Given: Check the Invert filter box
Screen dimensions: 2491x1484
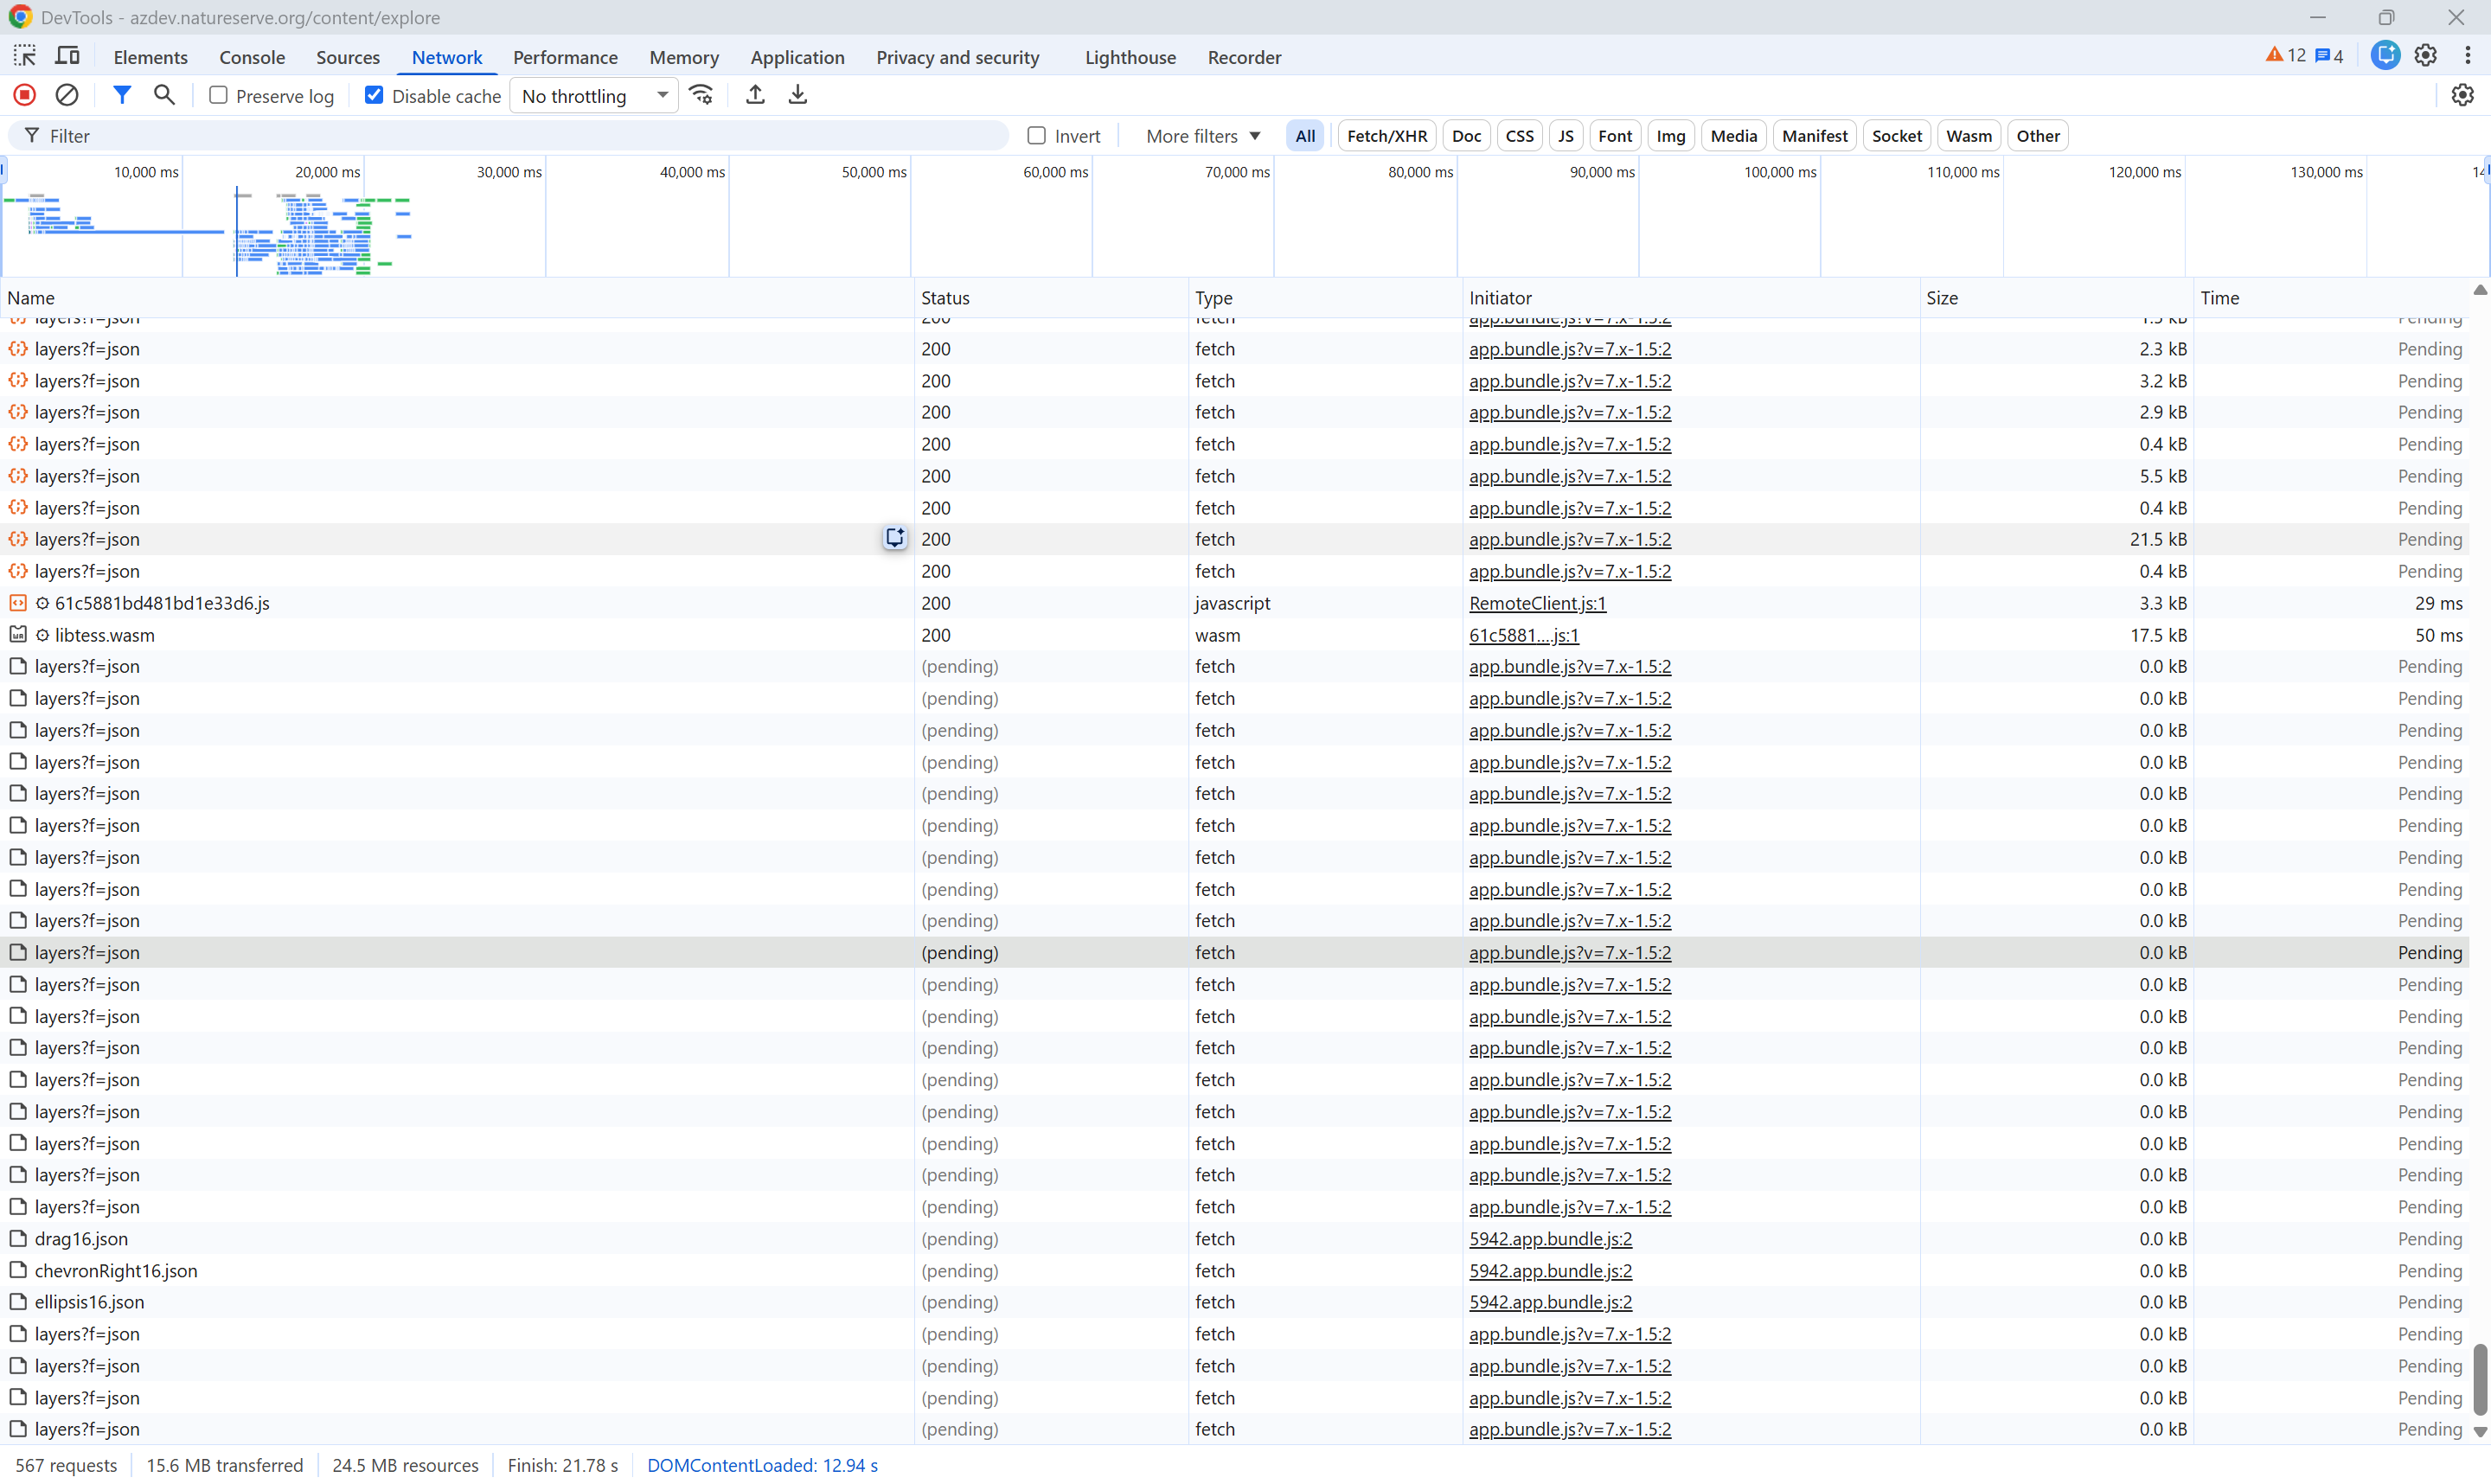Looking at the screenshot, I should [x=1037, y=135].
